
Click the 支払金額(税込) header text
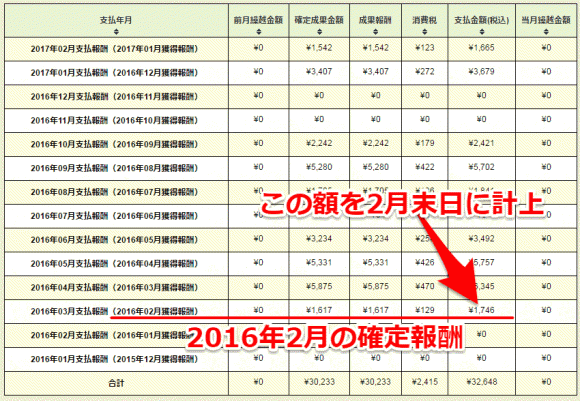pos(482,20)
